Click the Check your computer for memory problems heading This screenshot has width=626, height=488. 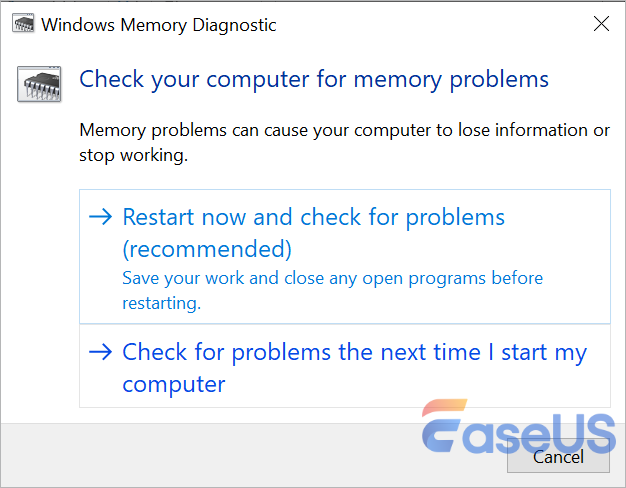(x=314, y=79)
